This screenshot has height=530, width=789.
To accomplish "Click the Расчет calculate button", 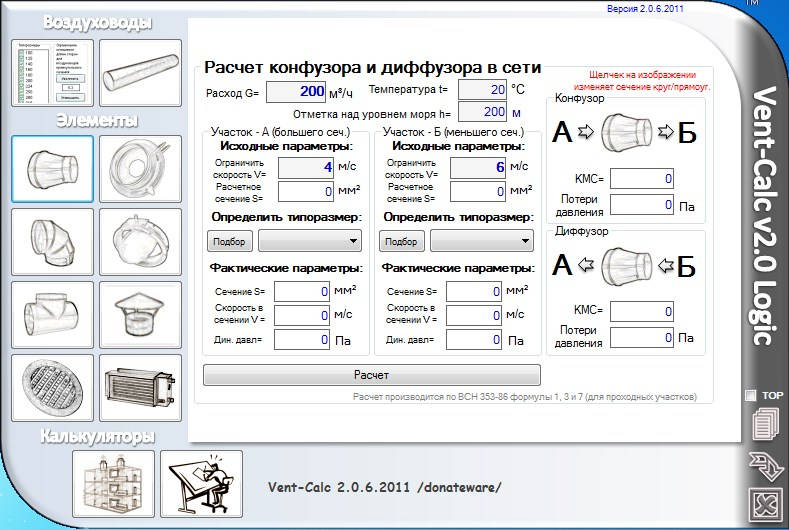I will 371,375.
